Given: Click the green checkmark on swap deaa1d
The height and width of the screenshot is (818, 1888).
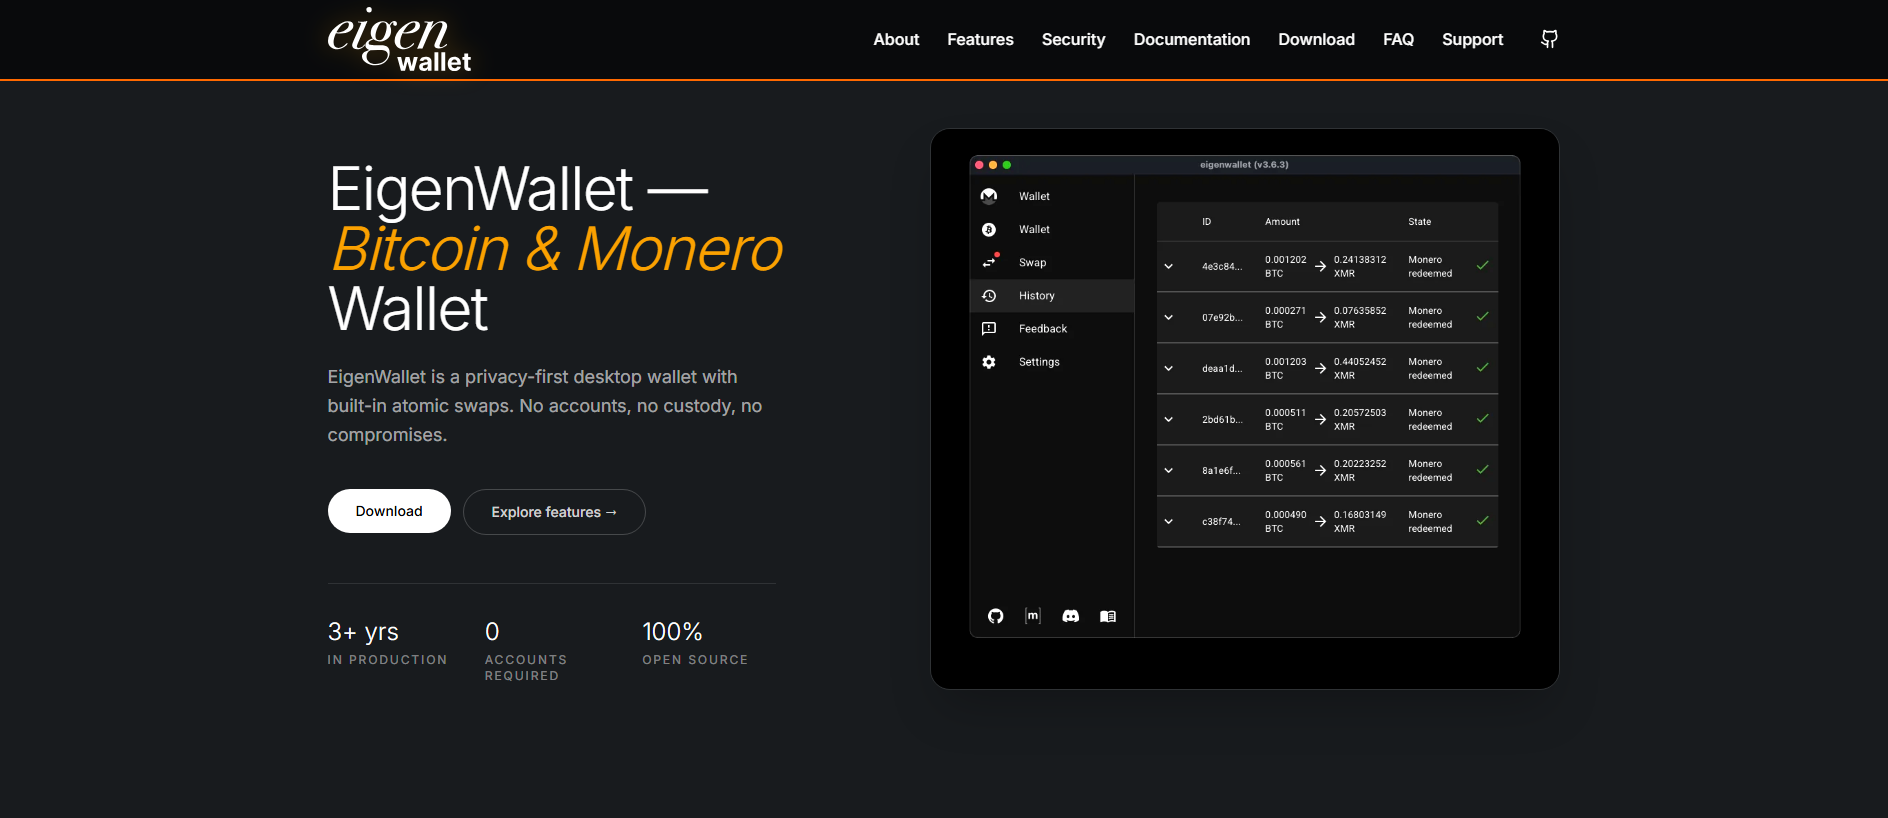Looking at the screenshot, I should 1483,368.
